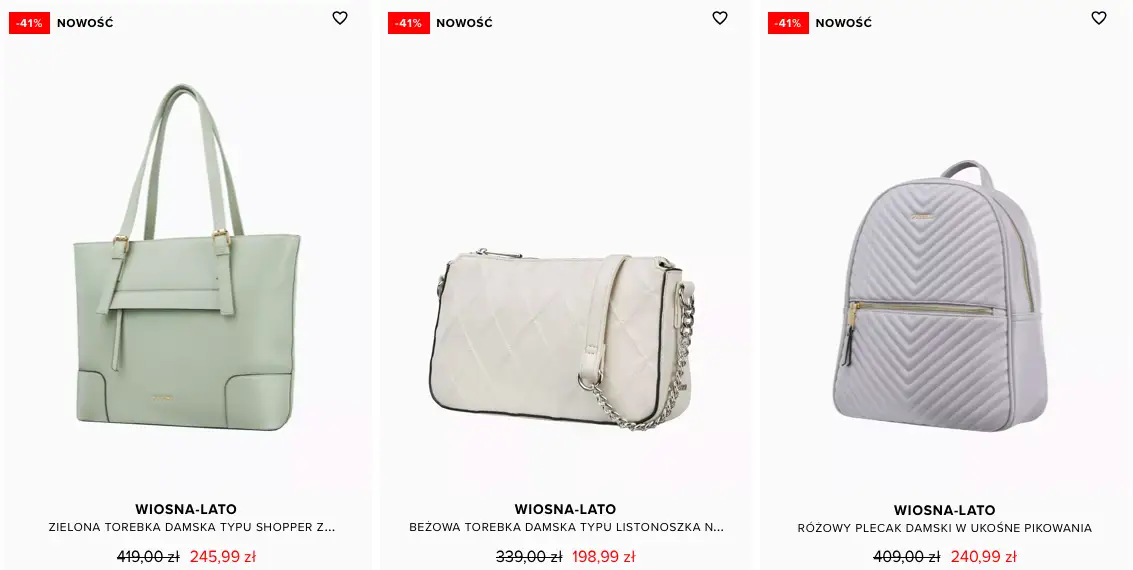
Task: Click the sale price 198,99 zł
Action: 603,557
